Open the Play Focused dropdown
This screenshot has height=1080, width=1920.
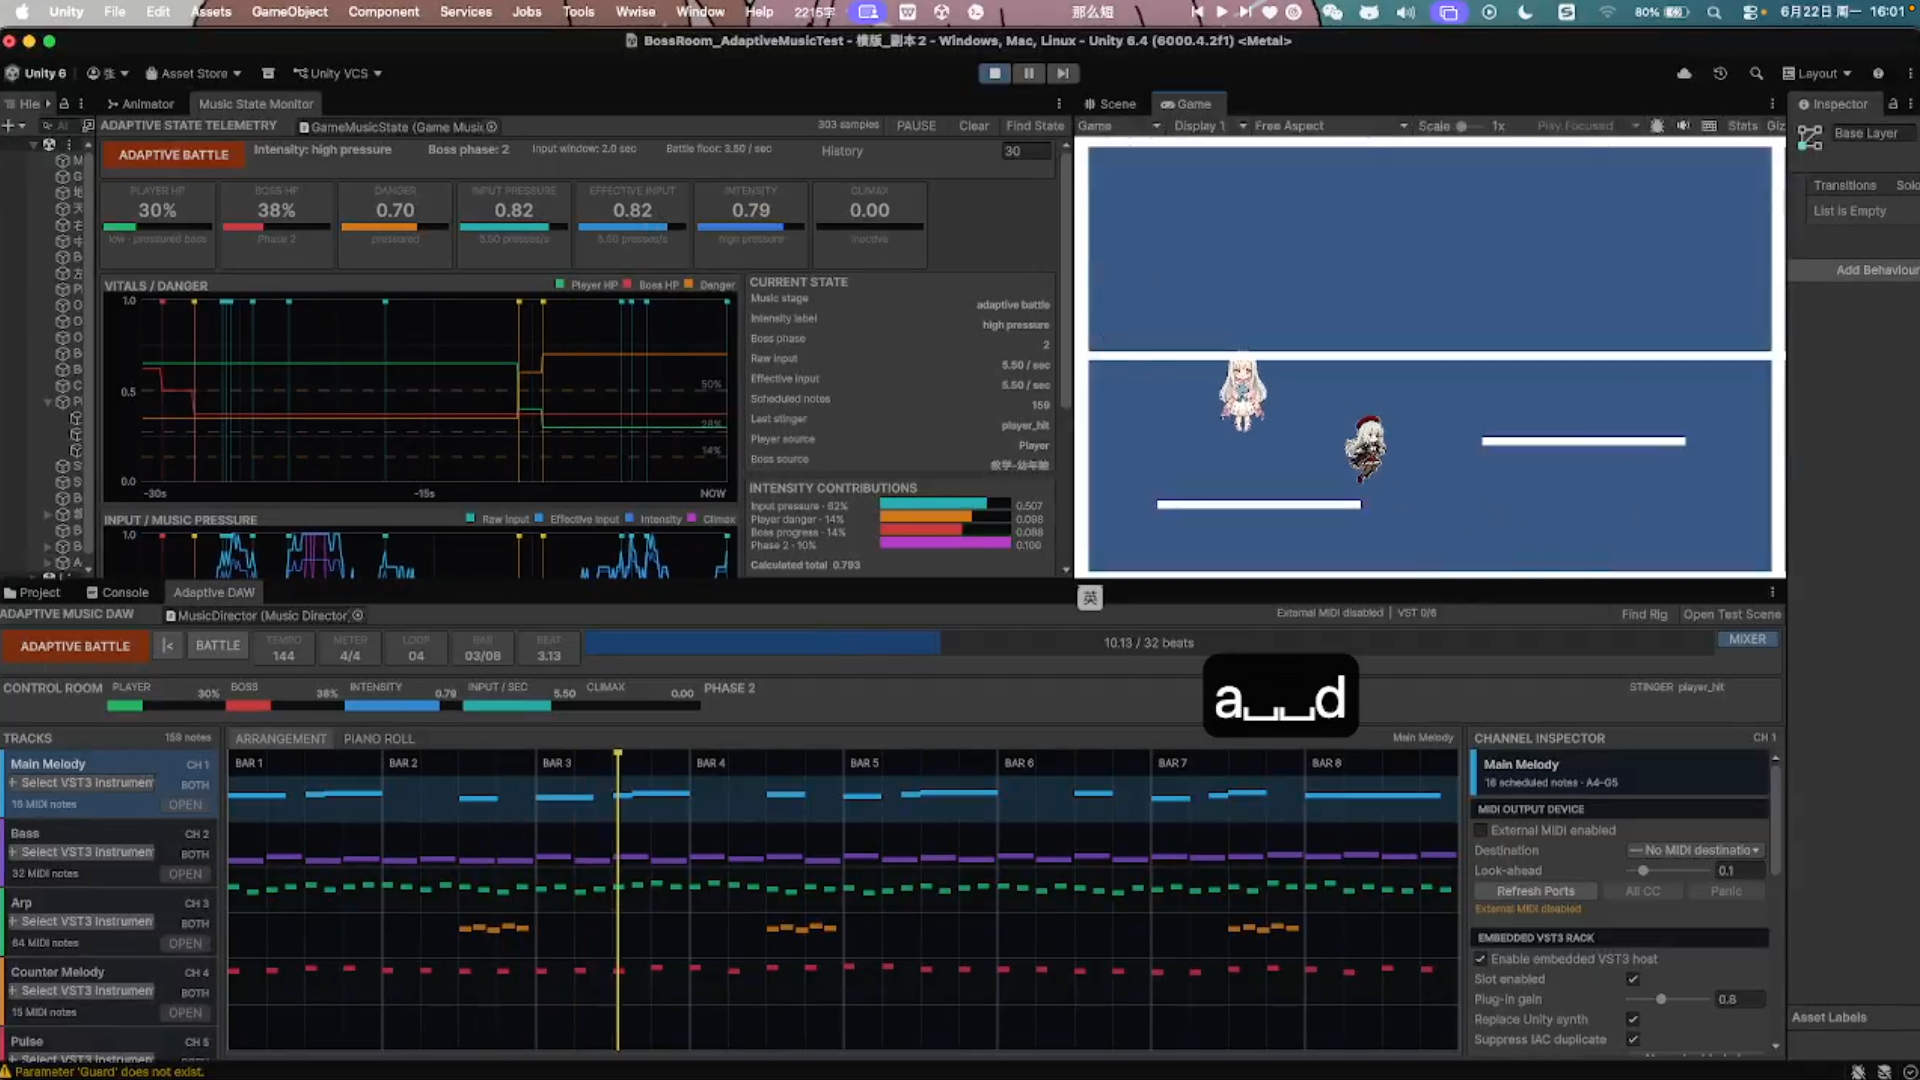click(1587, 126)
